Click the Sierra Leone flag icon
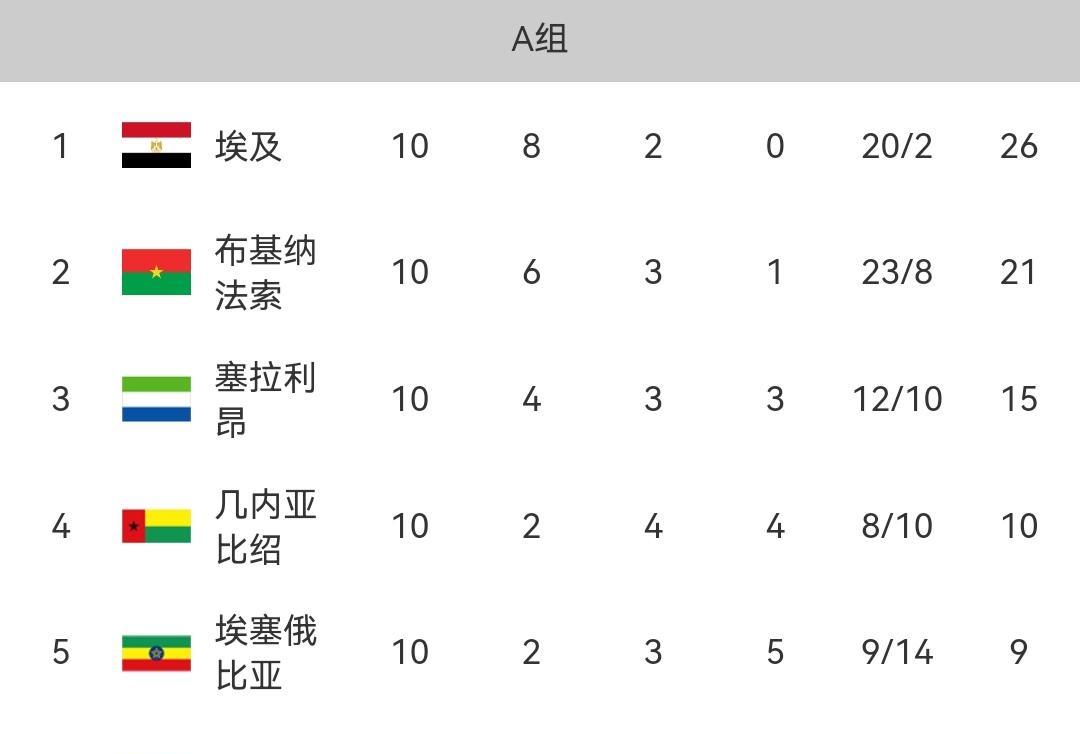 (x=156, y=399)
